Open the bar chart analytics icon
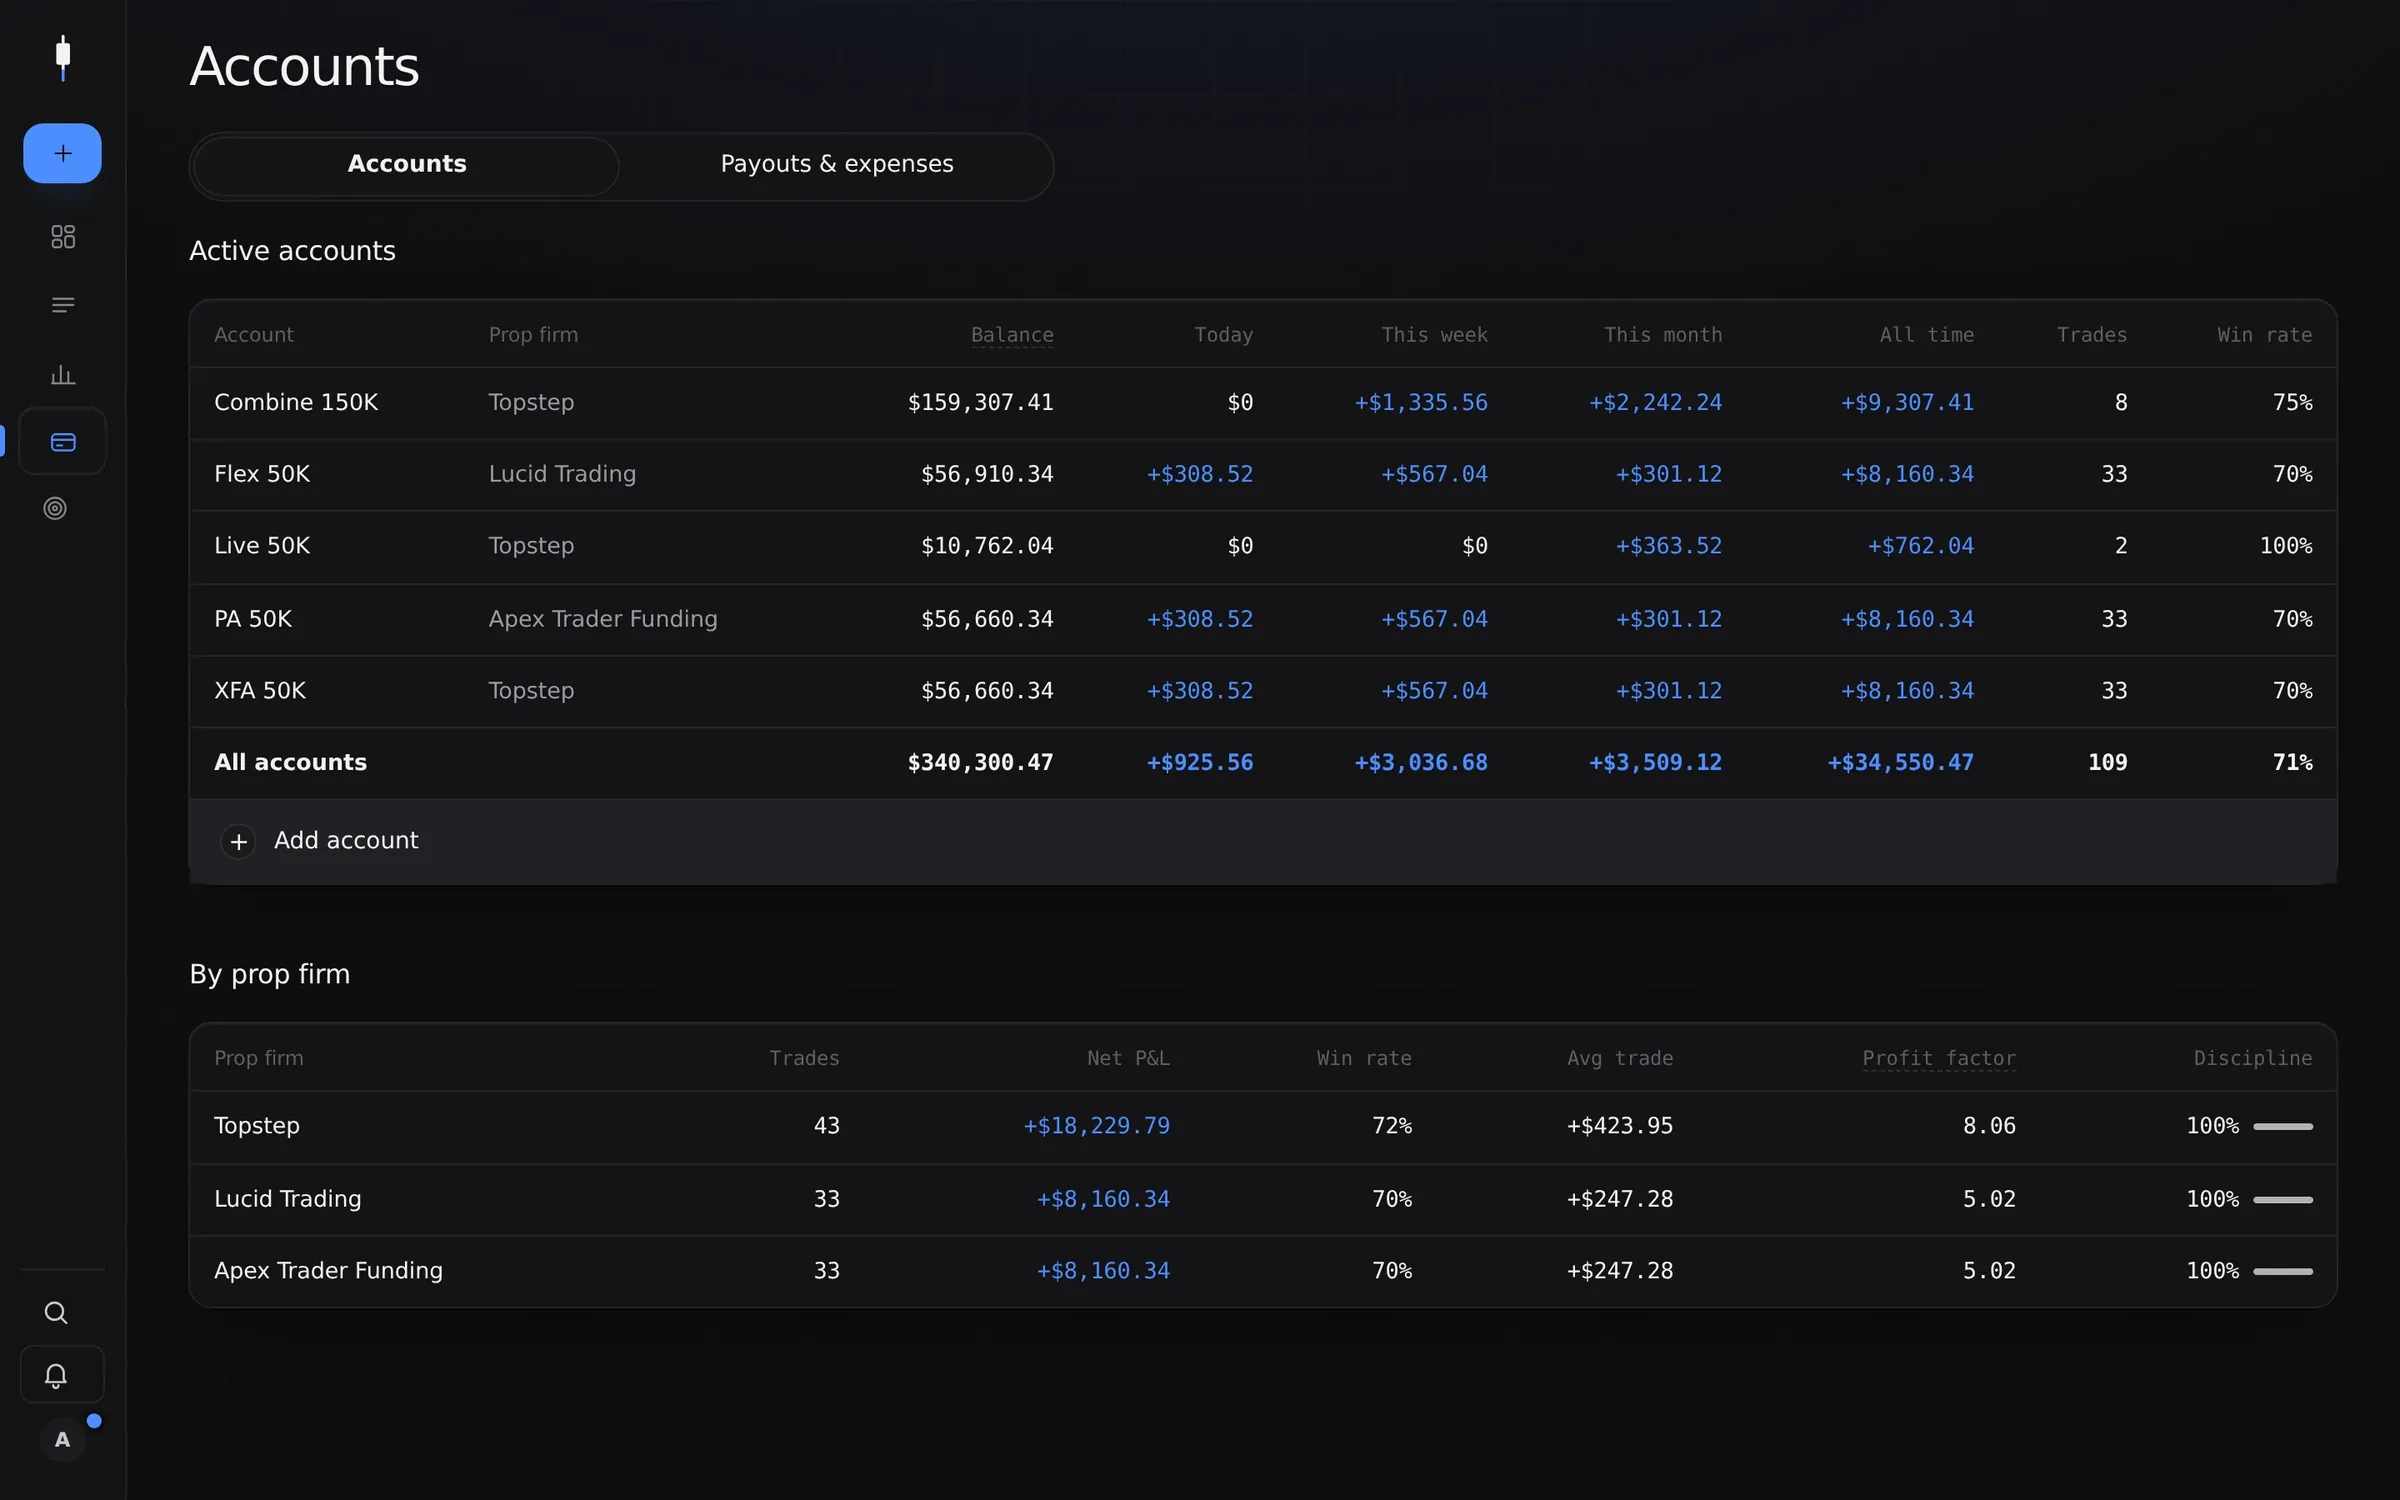 click(63, 374)
